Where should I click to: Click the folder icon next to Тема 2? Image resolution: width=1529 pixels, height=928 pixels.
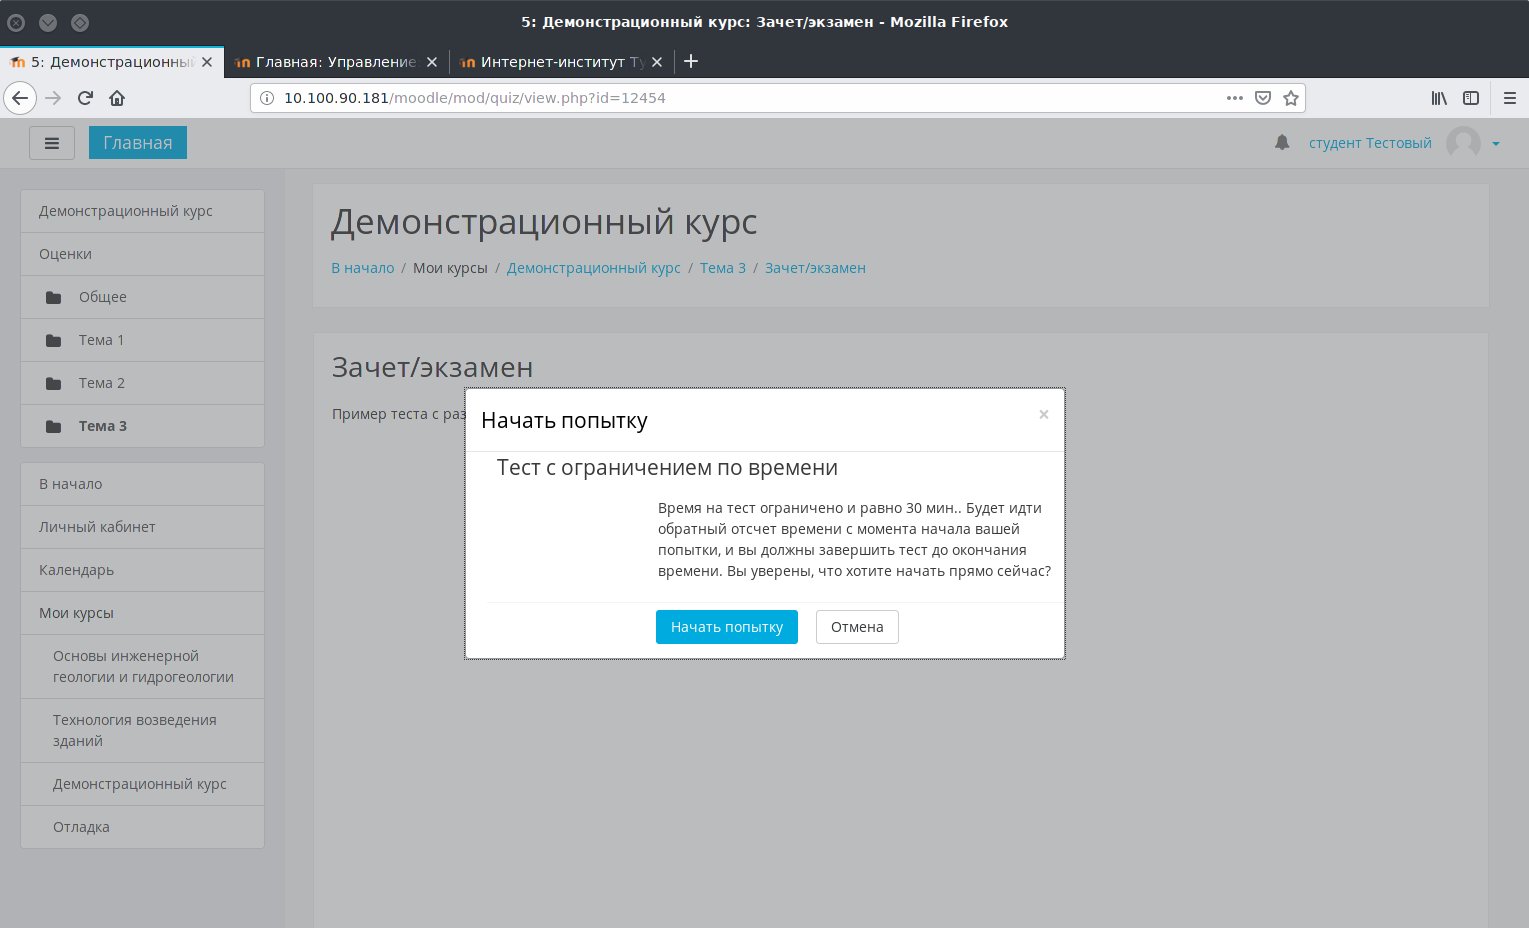point(54,383)
